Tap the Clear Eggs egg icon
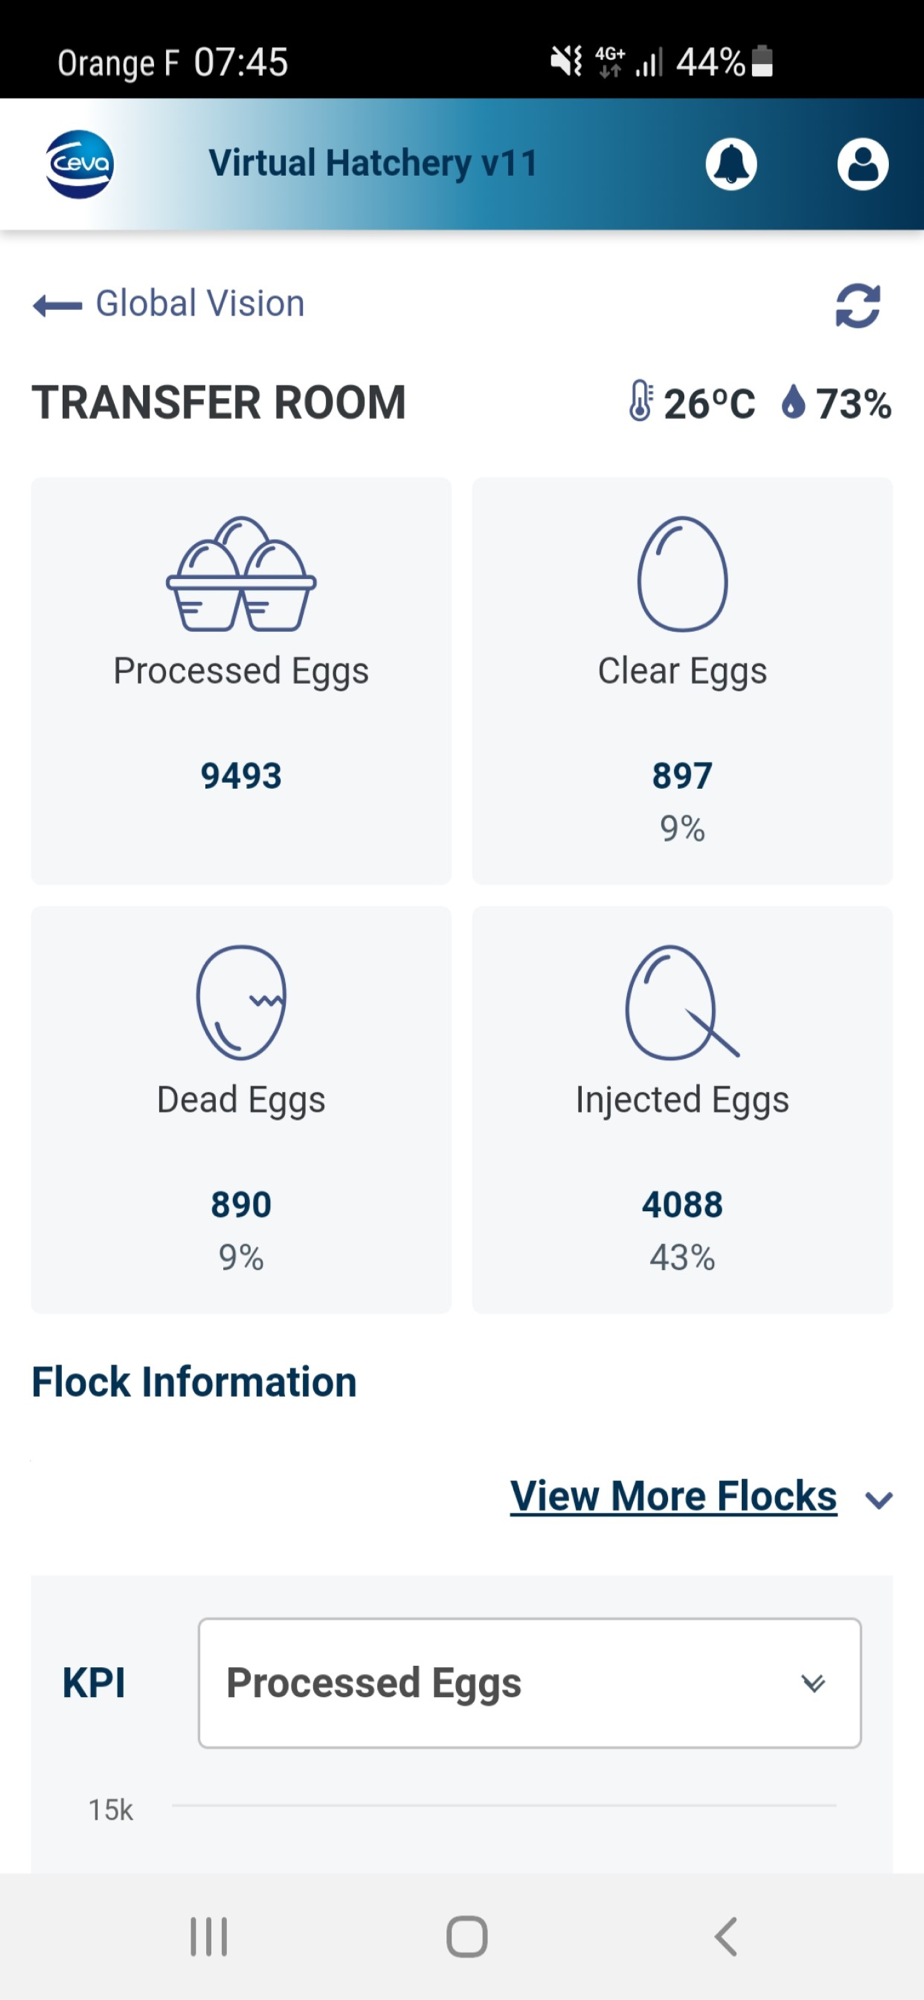The image size is (924, 2000). pos(682,574)
